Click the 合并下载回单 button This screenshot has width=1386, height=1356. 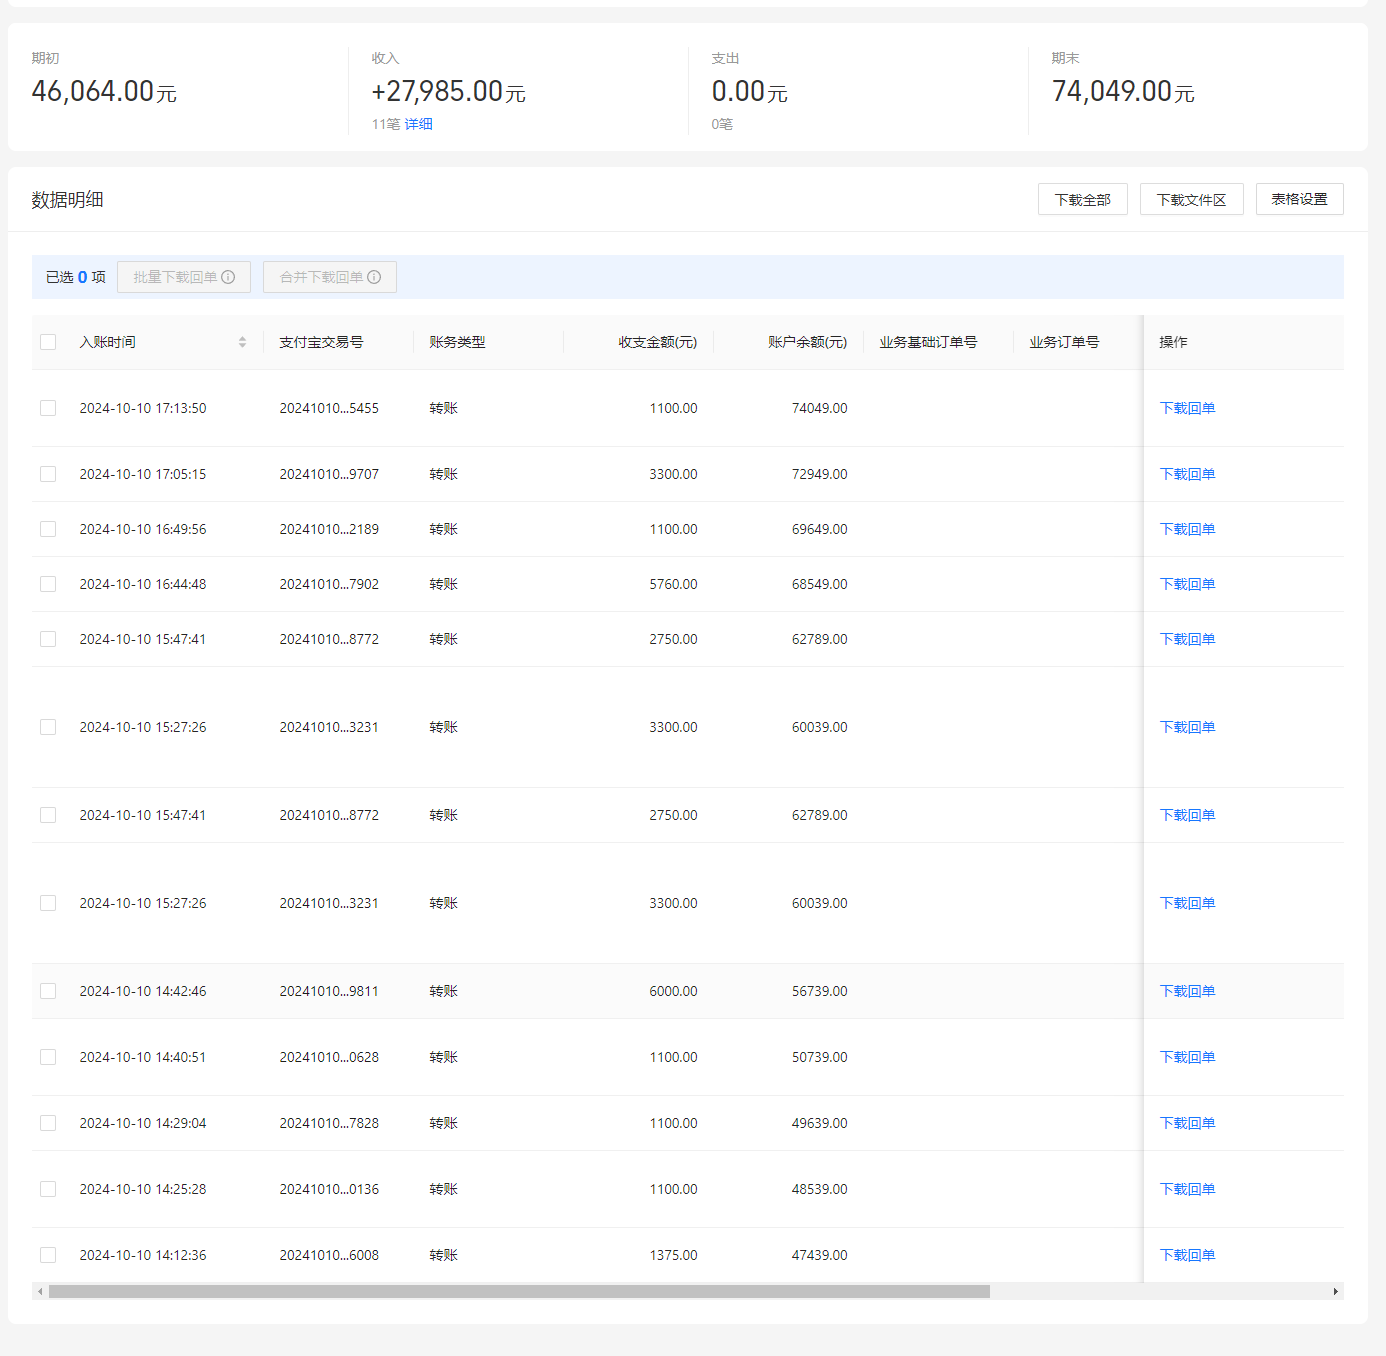(x=330, y=277)
